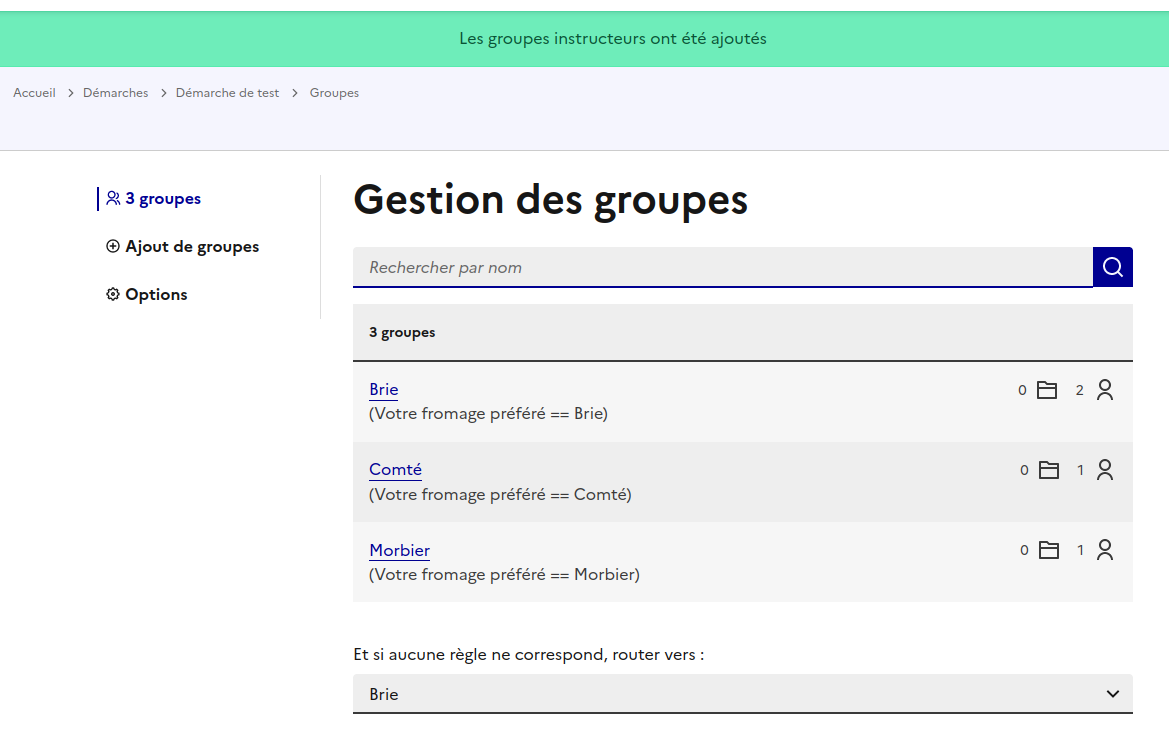Go to Options in side menu
The image size is (1169, 744).
(x=156, y=294)
